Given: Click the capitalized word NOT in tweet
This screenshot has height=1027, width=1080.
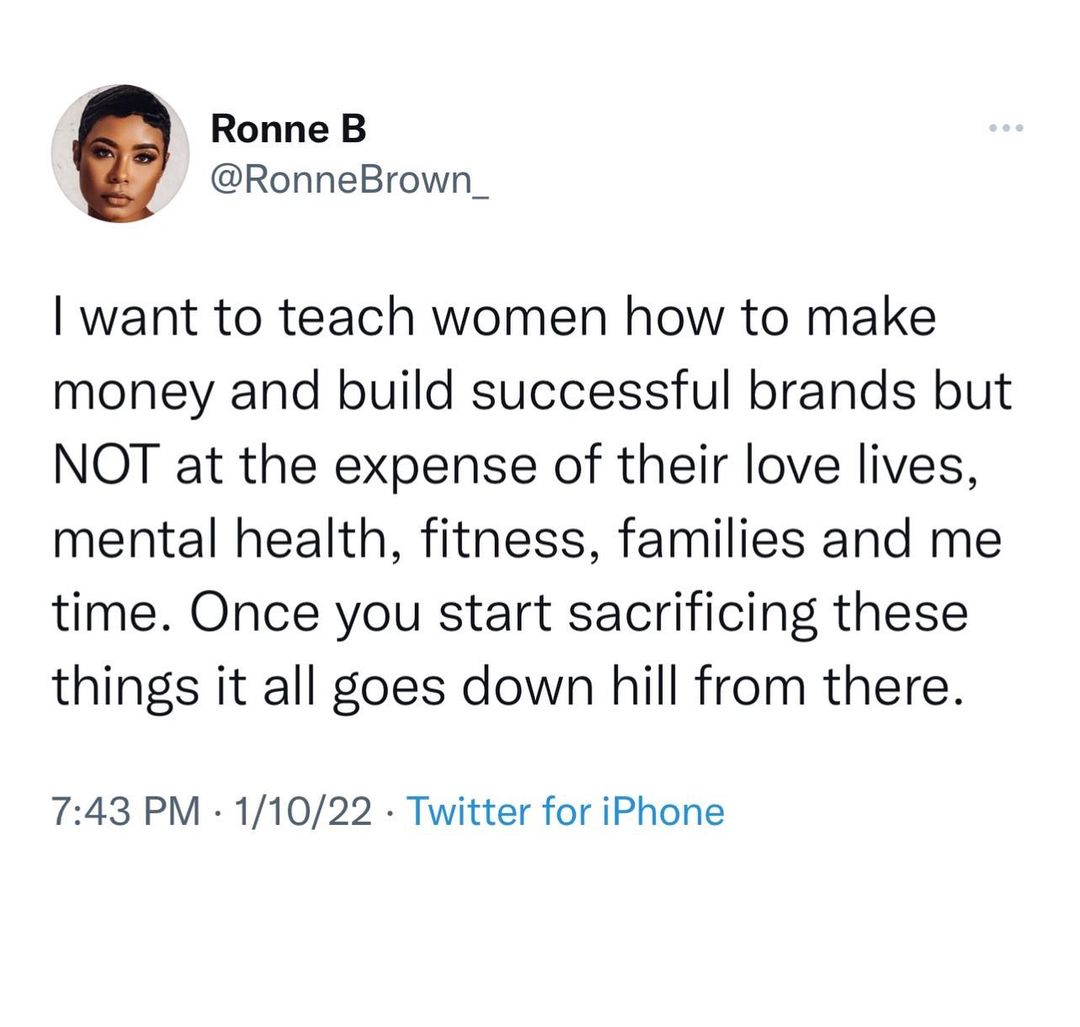Looking at the screenshot, I should pos(110,465).
